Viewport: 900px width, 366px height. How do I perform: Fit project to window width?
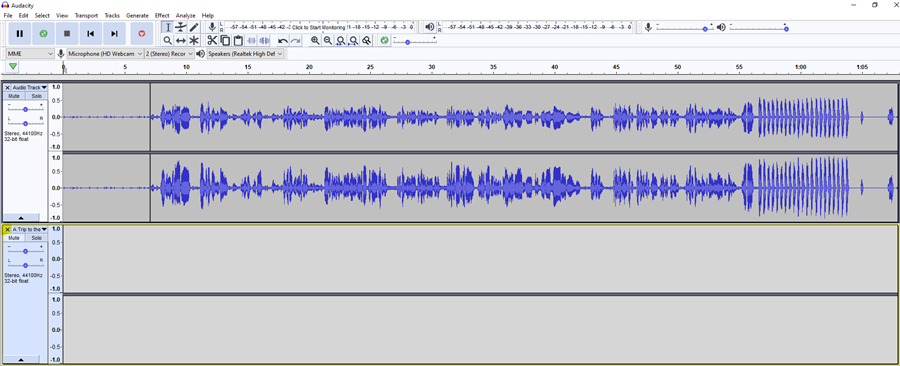click(x=354, y=40)
